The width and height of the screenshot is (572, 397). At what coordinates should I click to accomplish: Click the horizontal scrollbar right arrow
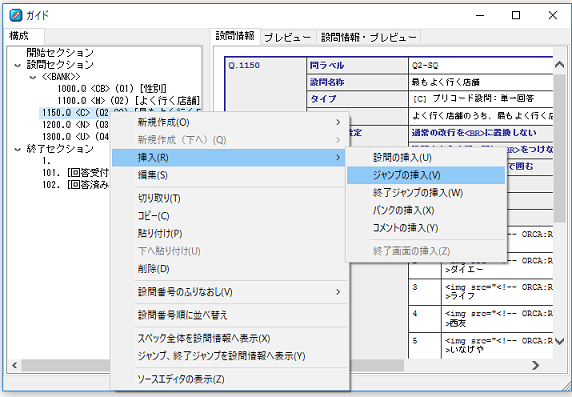(535, 365)
